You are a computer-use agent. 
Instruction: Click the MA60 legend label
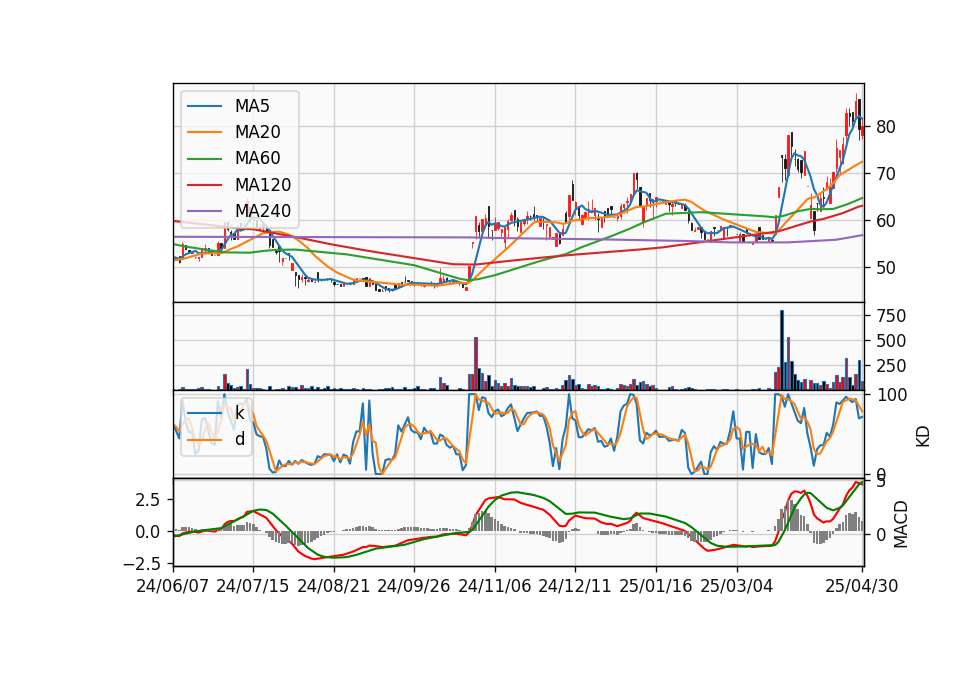(257, 159)
